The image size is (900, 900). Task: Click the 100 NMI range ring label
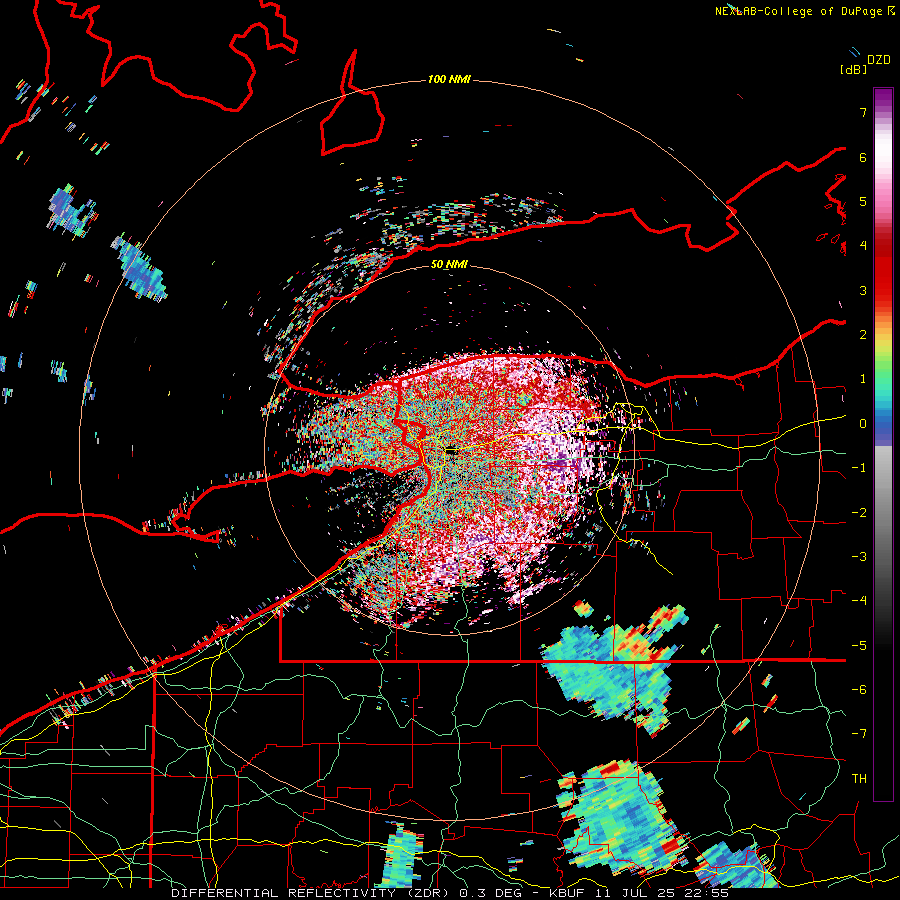(x=449, y=79)
